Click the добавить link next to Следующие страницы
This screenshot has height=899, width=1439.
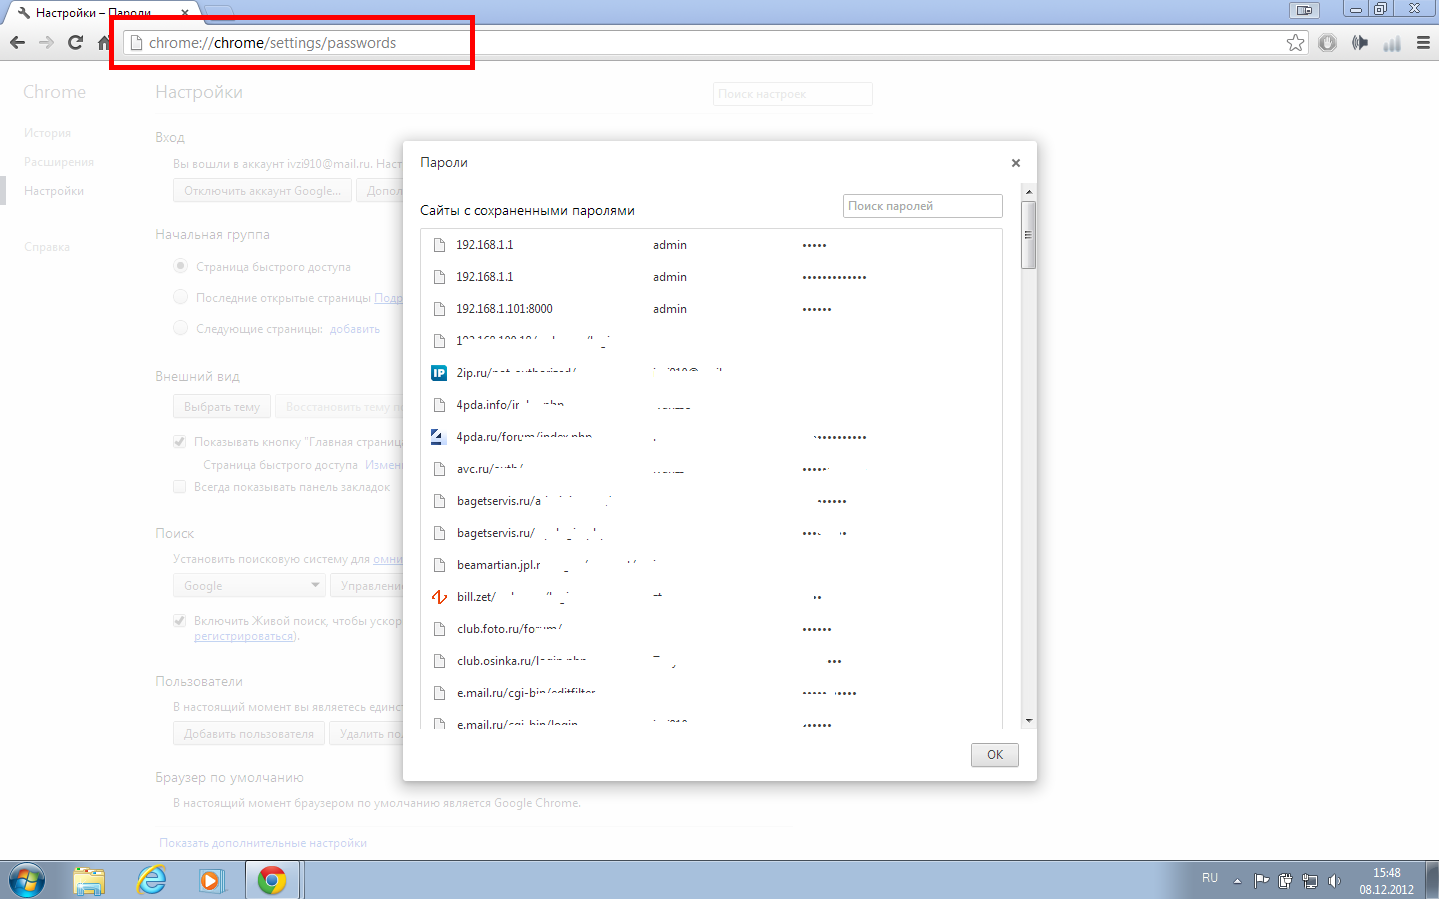355,329
